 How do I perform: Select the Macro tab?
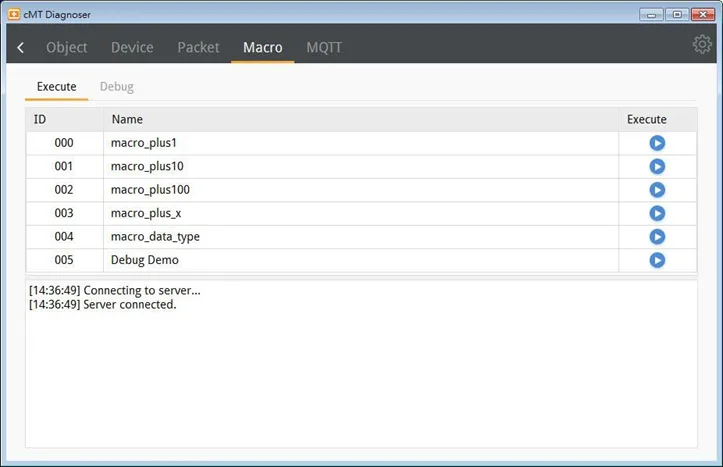[263, 47]
